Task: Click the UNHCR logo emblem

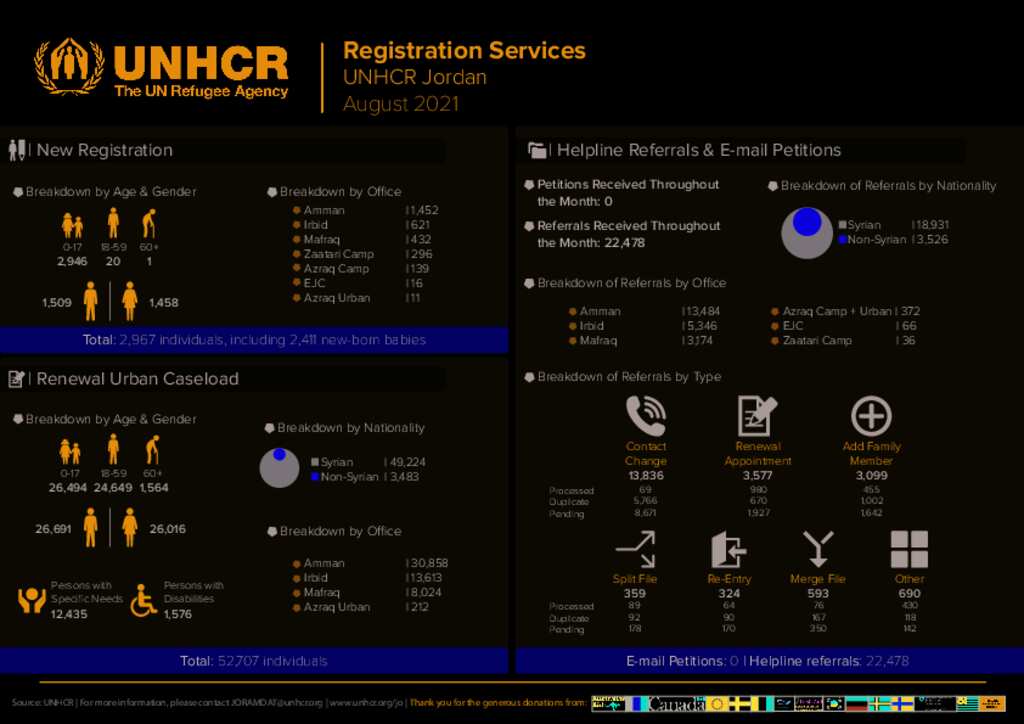Action: [x=69, y=67]
